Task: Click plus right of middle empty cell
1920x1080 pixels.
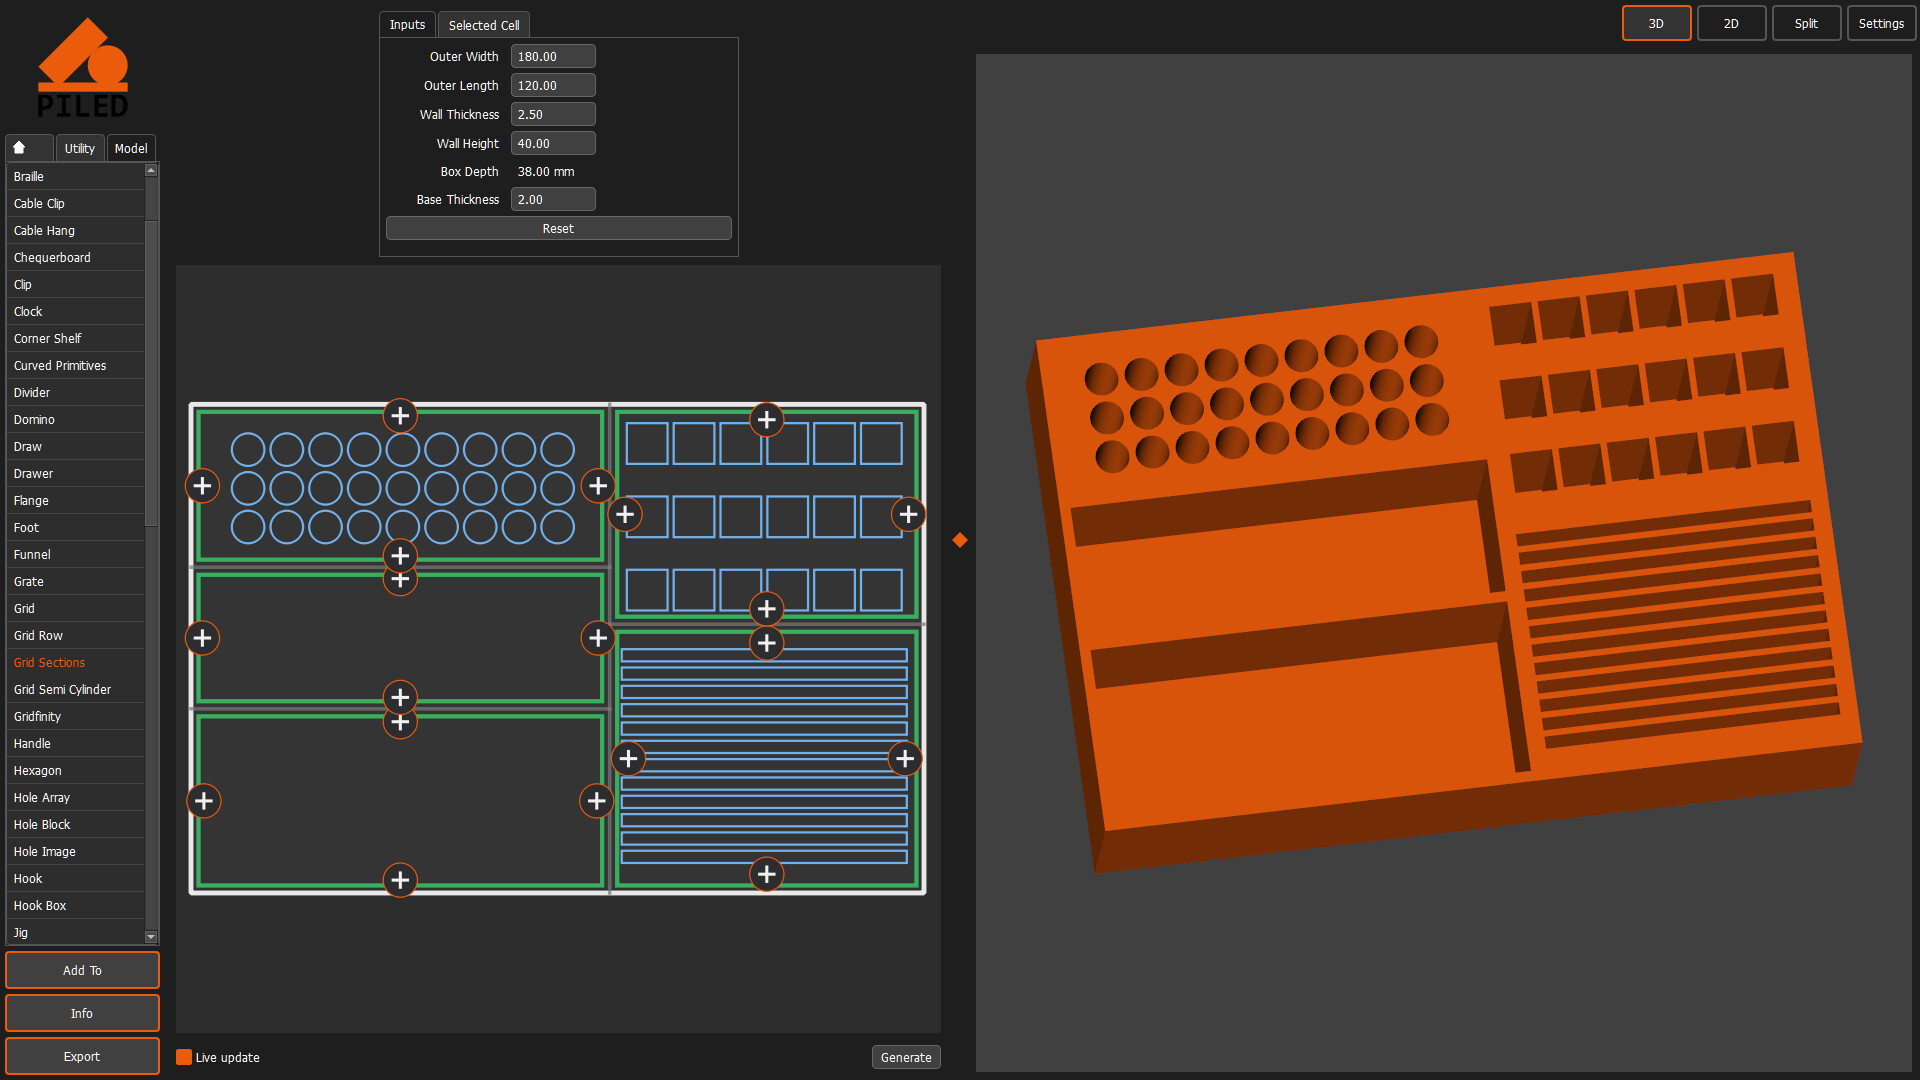Action: [x=598, y=638]
